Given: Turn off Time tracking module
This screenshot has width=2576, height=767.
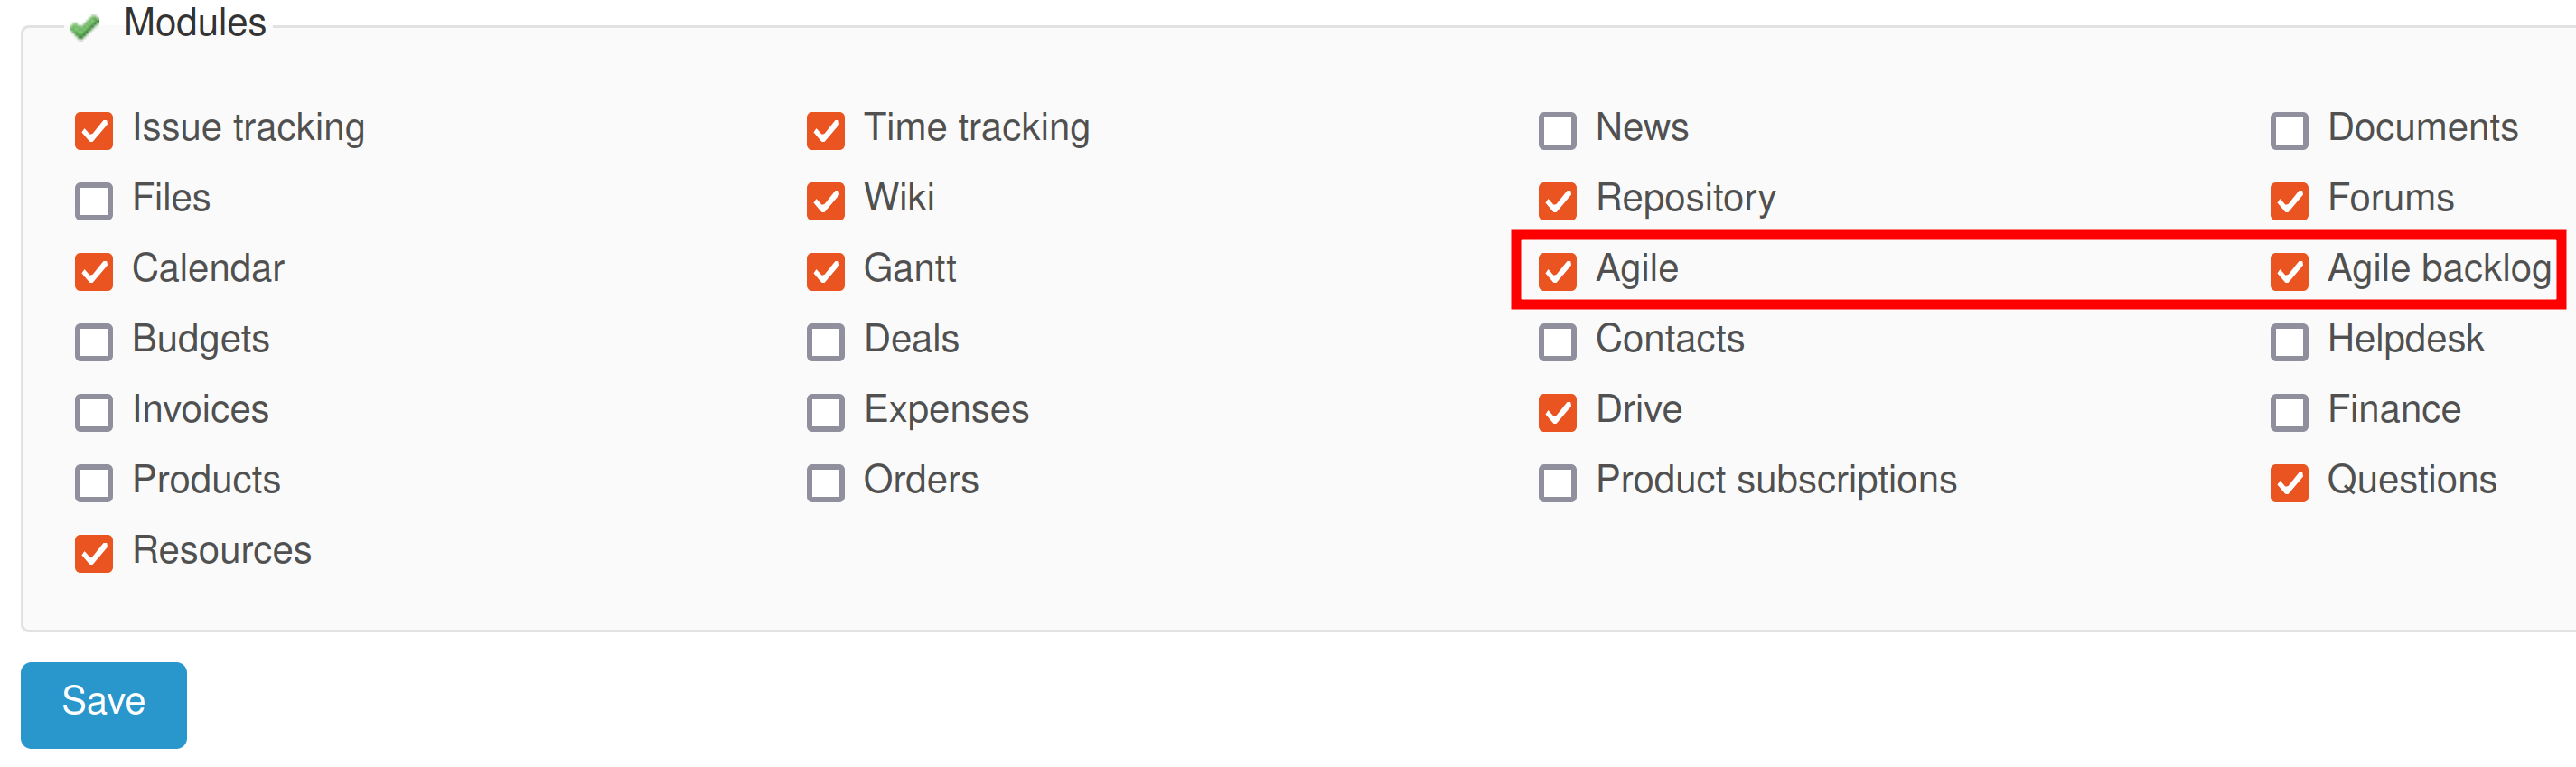Looking at the screenshot, I should 826,130.
